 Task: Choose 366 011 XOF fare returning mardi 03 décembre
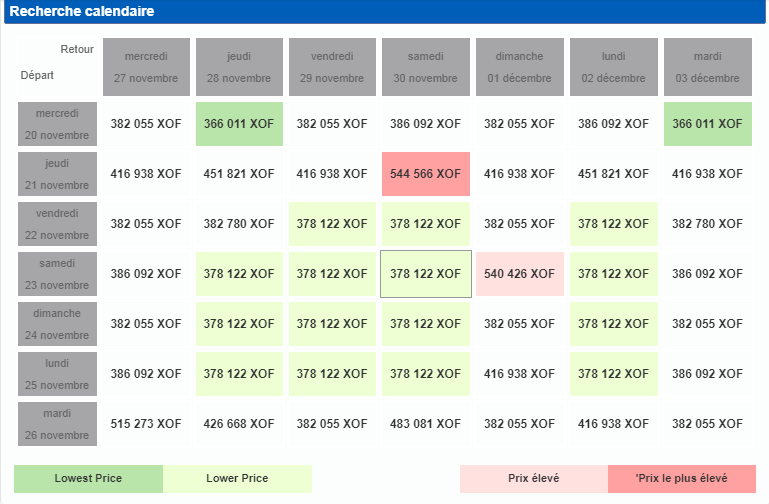707,124
